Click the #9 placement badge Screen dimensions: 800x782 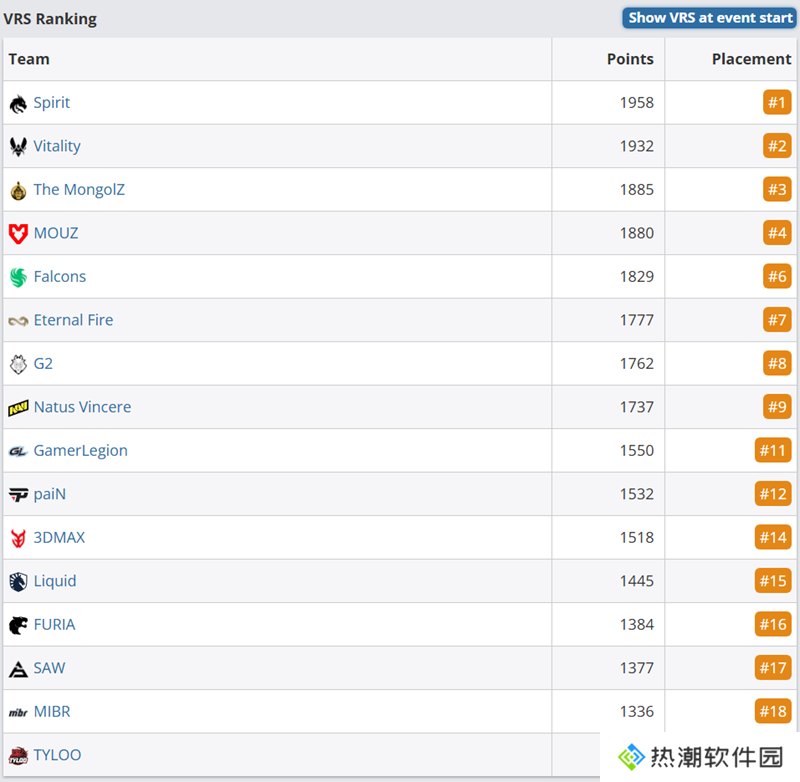tap(777, 407)
